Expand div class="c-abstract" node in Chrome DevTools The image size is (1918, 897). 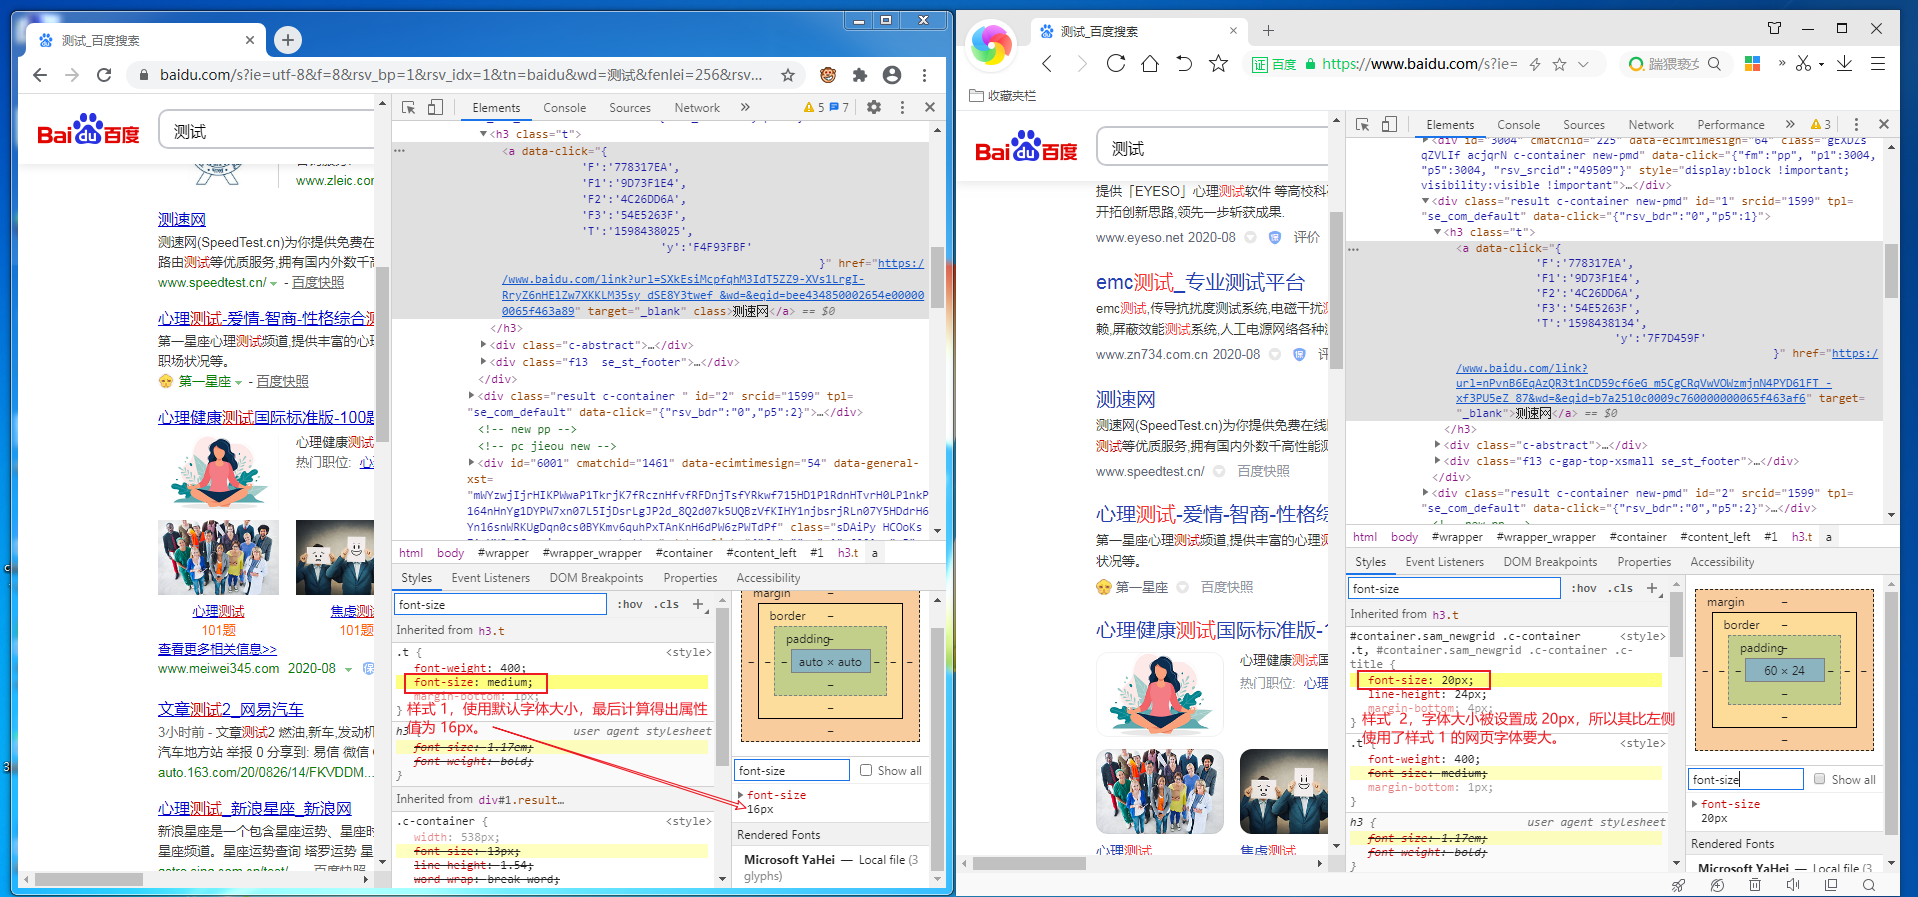[484, 345]
